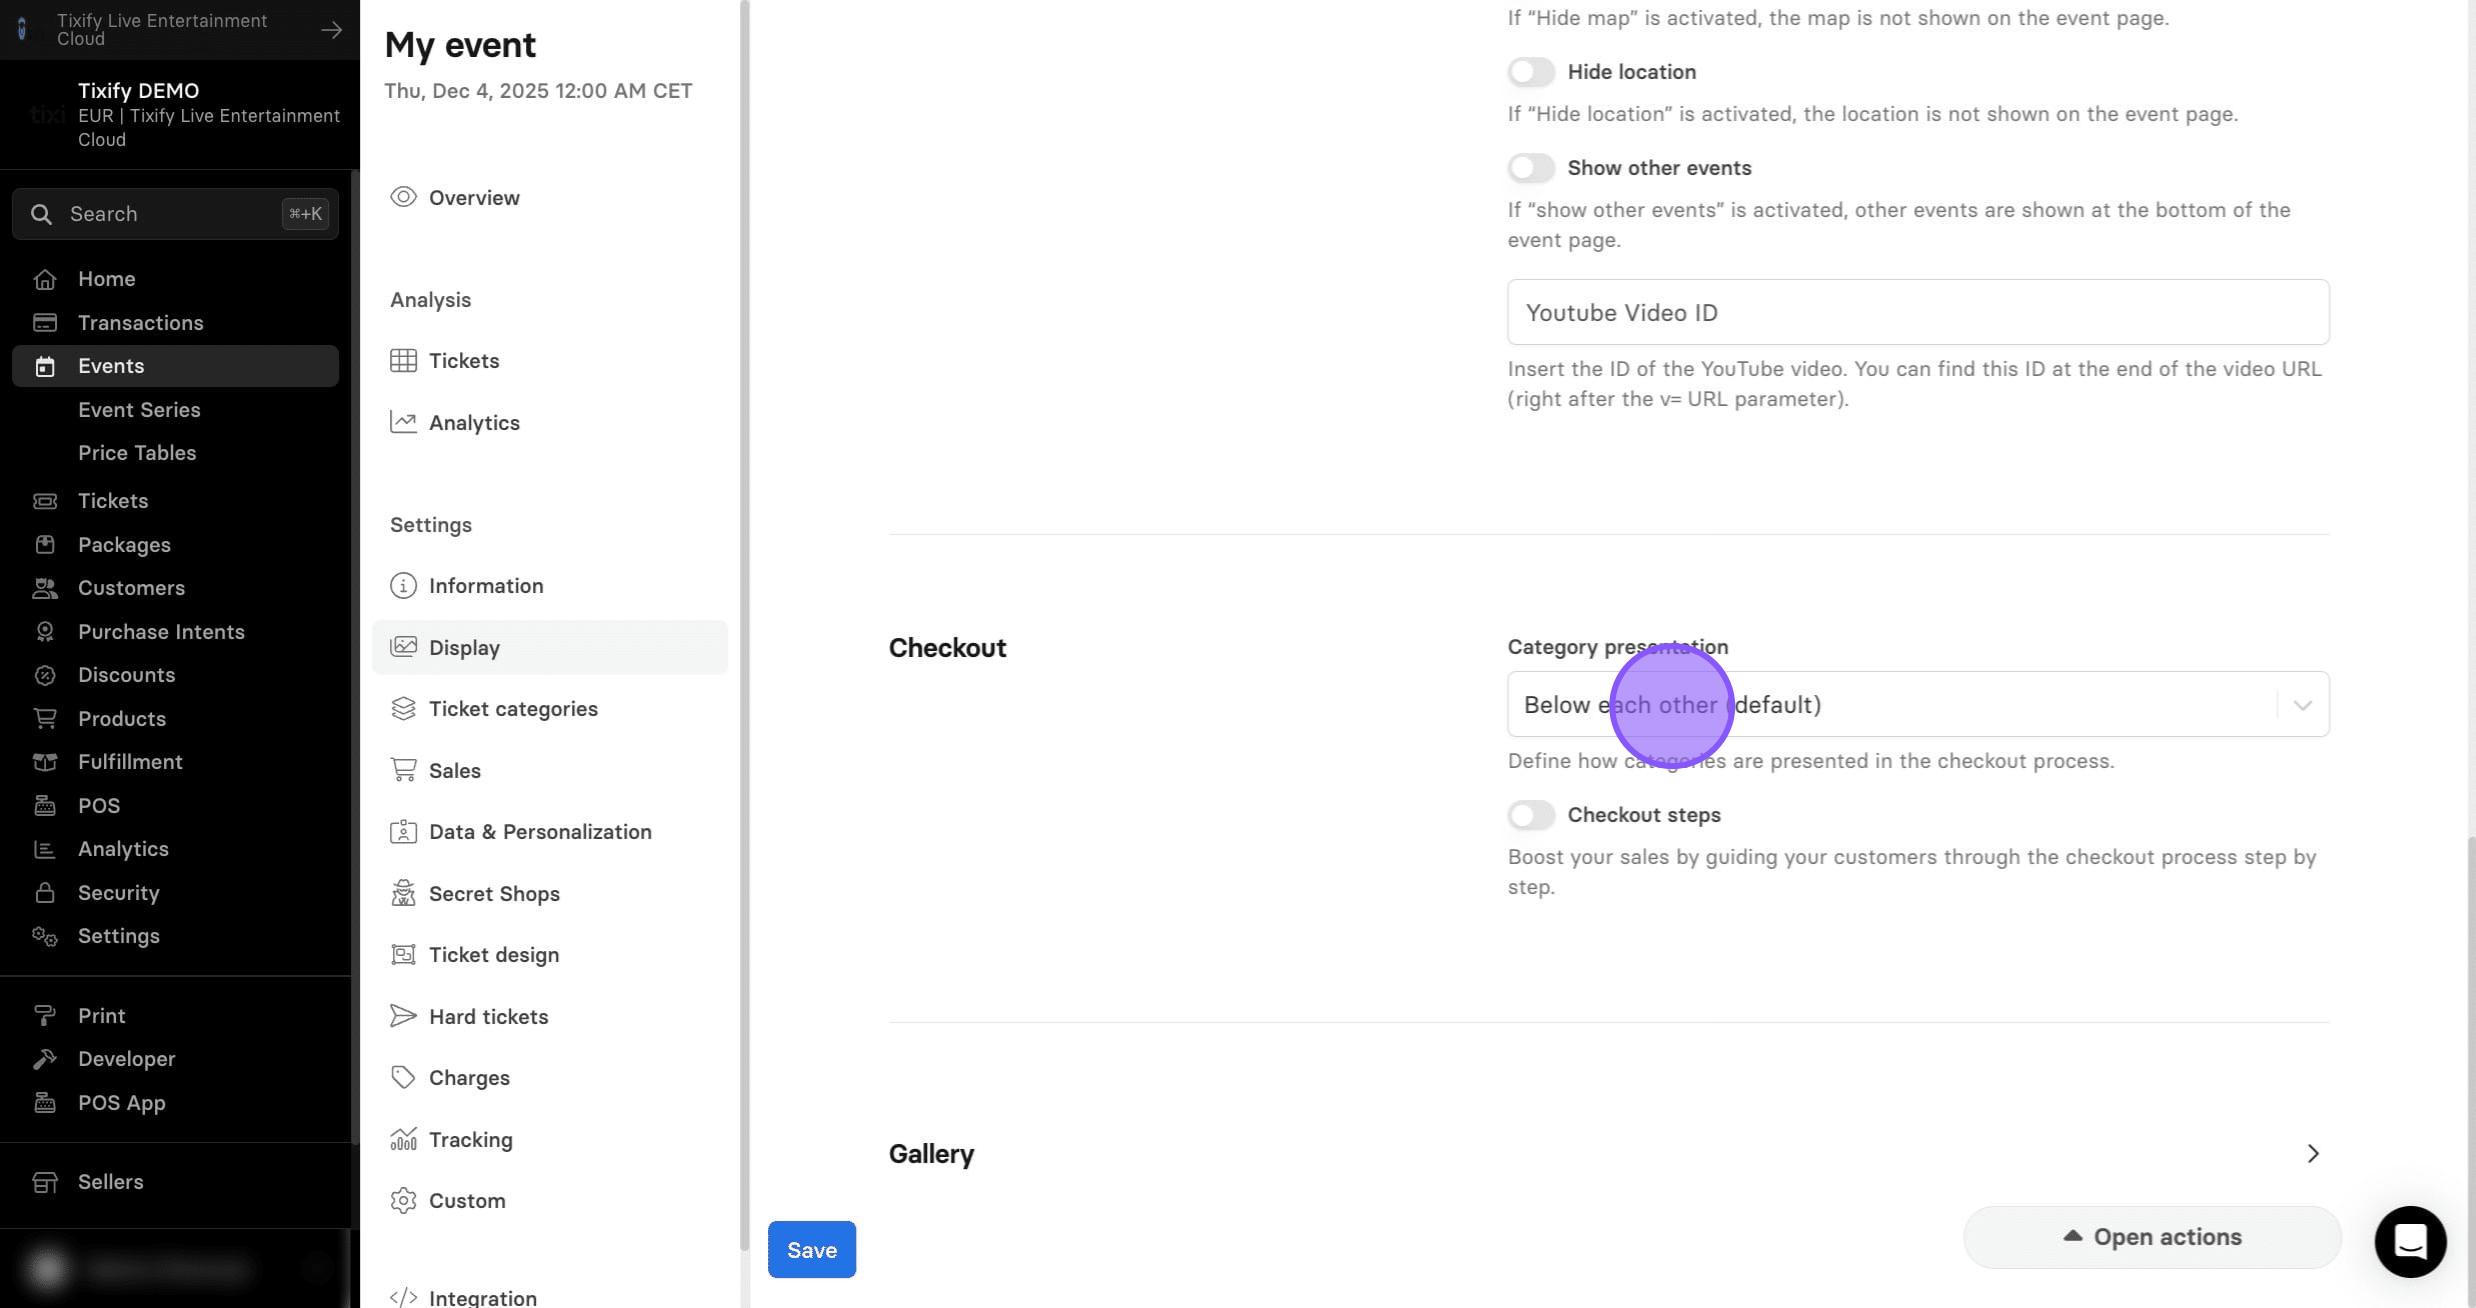Image resolution: width=2476 pixels, height=1308 pixels.
Task: Open the Category presentation dropdown
Action: point(1918,704)
